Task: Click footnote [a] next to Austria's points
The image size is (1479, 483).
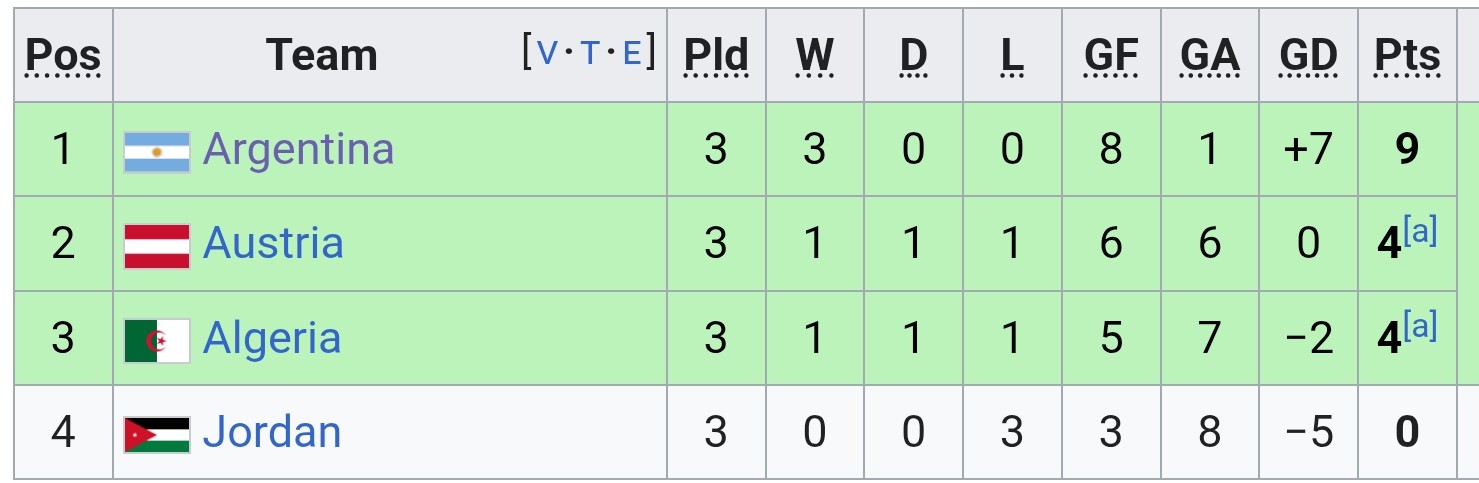Action: pyautogui.click(x=1420, y=232)
